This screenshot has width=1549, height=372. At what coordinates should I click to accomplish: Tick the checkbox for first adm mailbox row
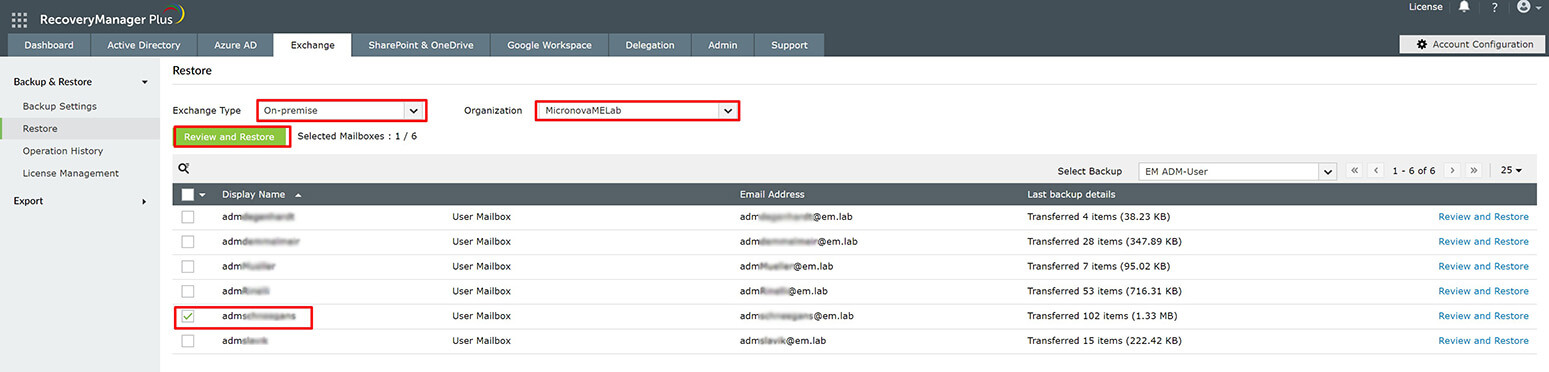[188, 216]
